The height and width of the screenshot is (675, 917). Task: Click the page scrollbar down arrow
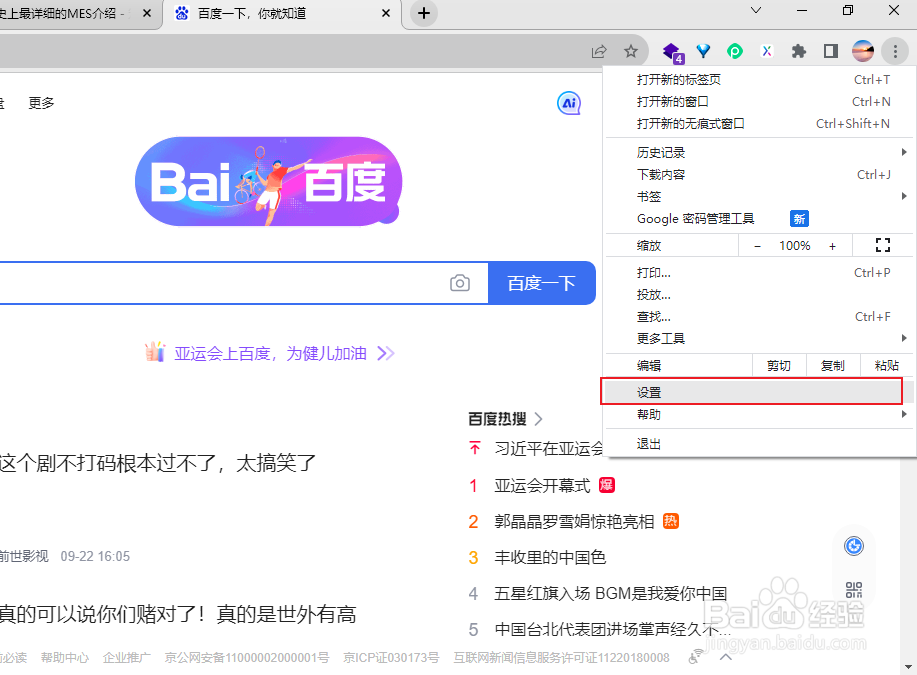coord(908,667)
